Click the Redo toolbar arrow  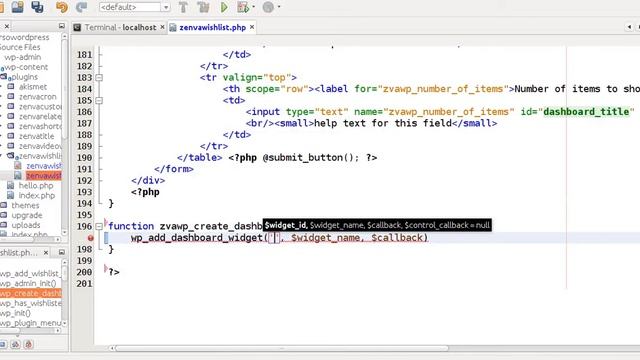click(x=82, y=7)
